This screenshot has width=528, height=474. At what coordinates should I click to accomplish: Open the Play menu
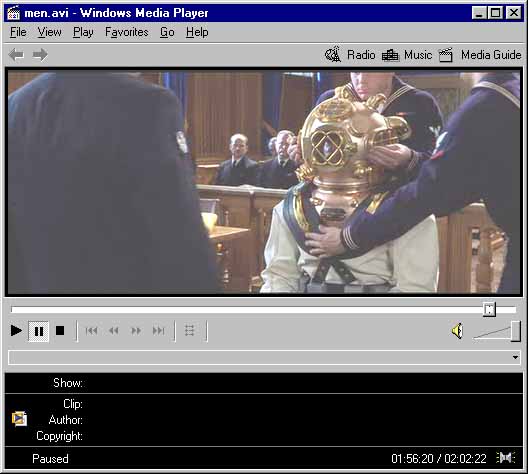coord(83,32)
